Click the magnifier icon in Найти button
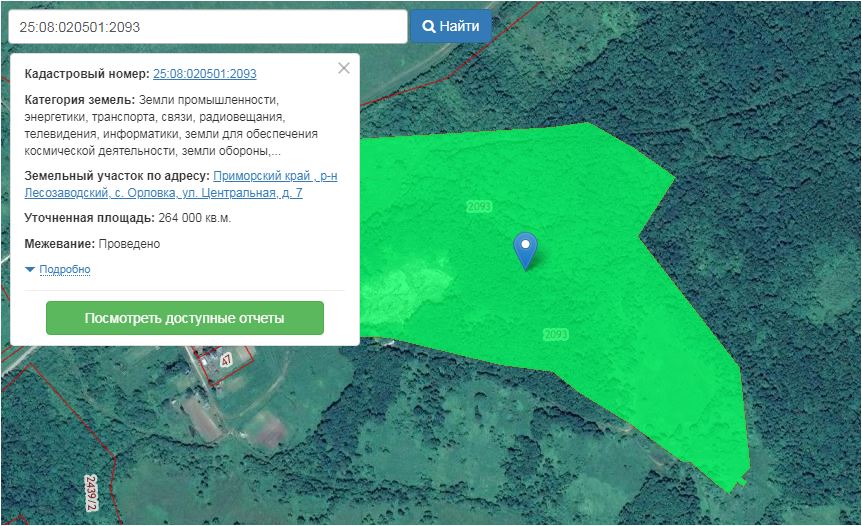 428,26
